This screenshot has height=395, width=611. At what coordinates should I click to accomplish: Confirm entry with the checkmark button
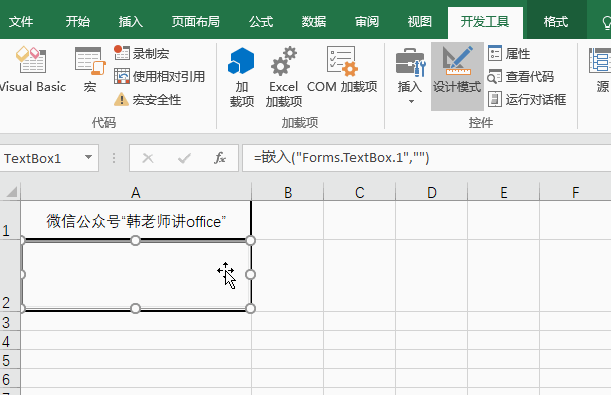184,158
